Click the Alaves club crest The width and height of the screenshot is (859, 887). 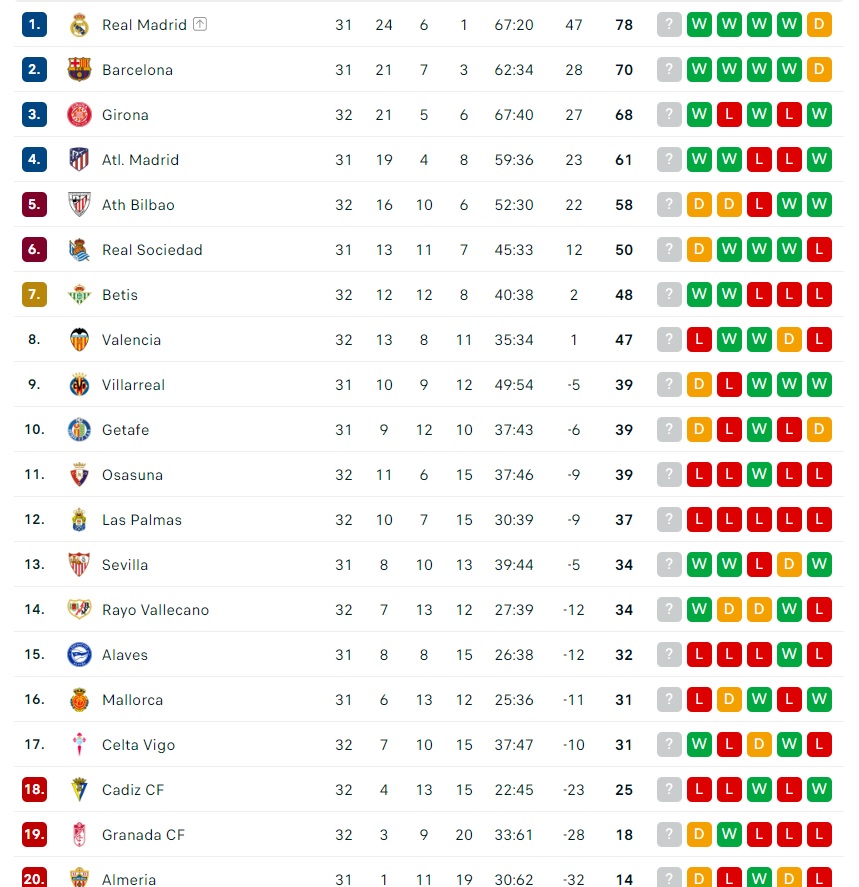(x=79, y=655)
